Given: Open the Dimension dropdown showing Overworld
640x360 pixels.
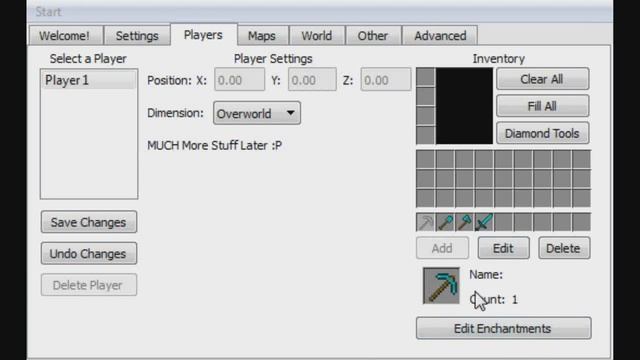Looking at the screenshot, I should point(257,113).
